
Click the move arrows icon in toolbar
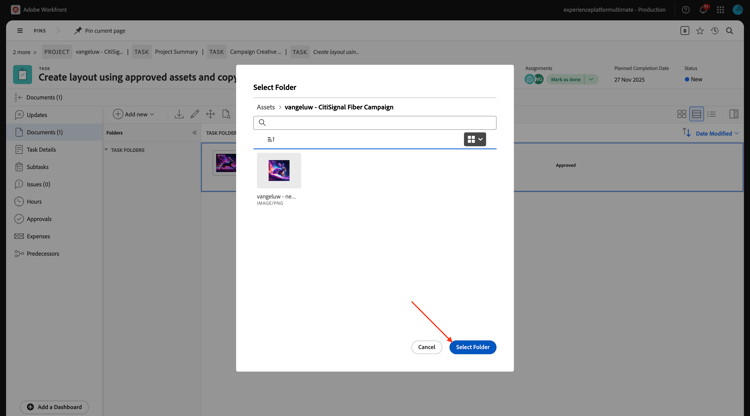click(210, 114)
